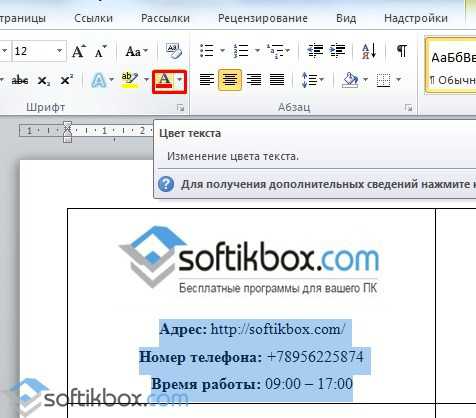
Task: Click the Shrink Font icon
Action: [x=100, y=52]
